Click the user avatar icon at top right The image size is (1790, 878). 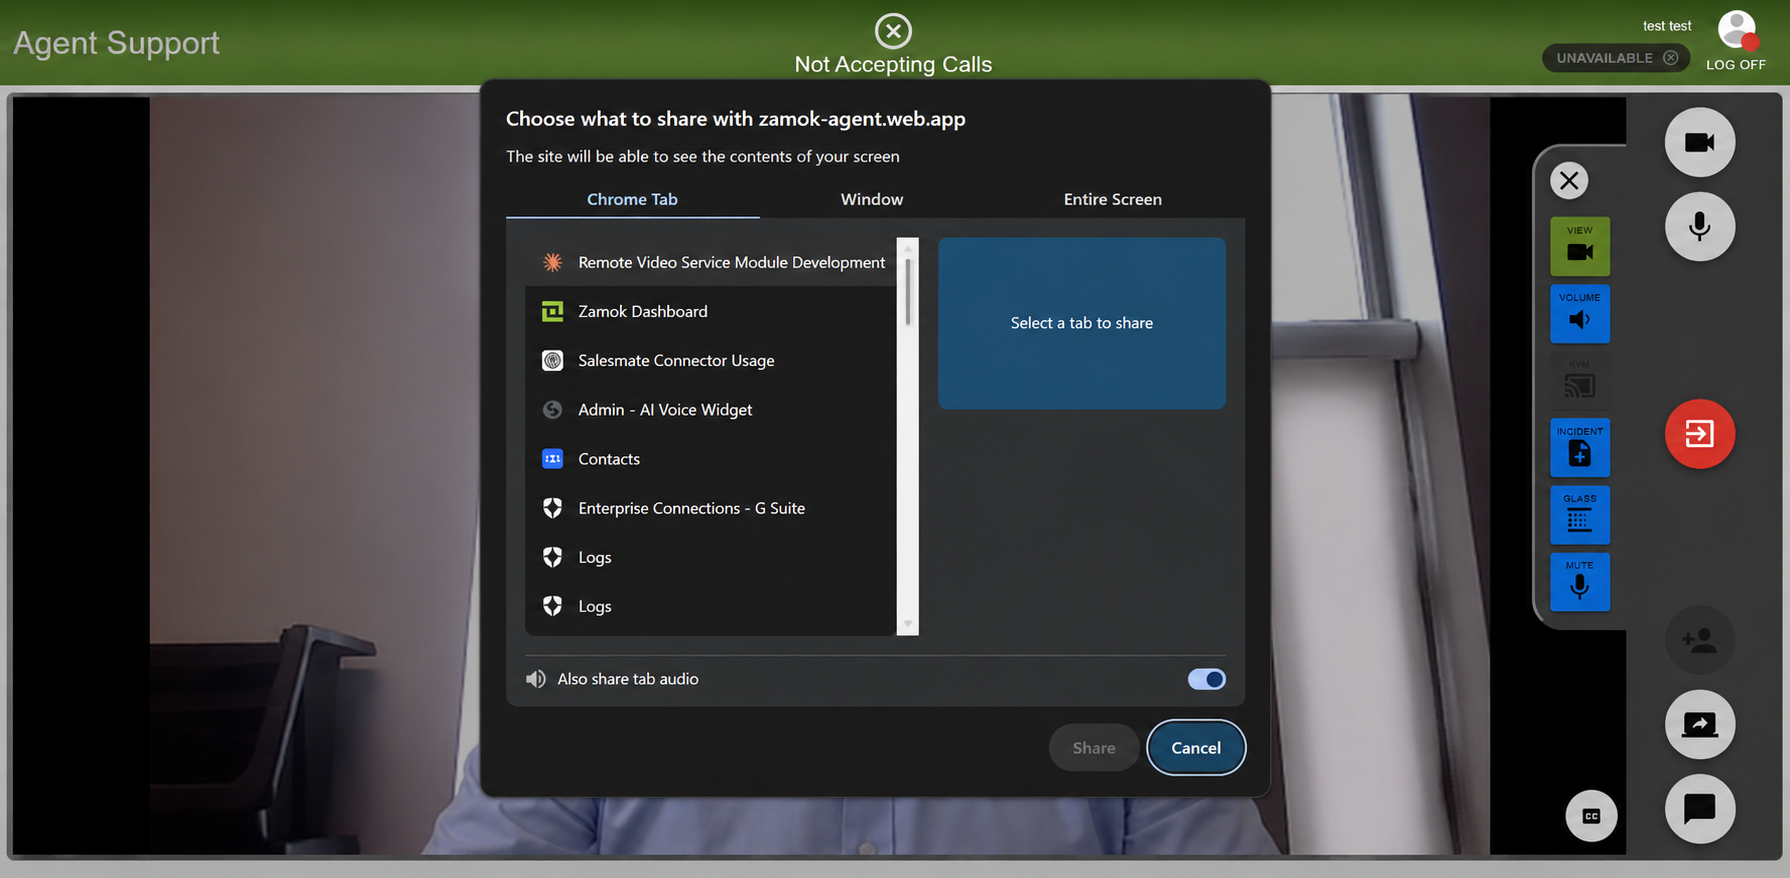[x=1737, y=29]
